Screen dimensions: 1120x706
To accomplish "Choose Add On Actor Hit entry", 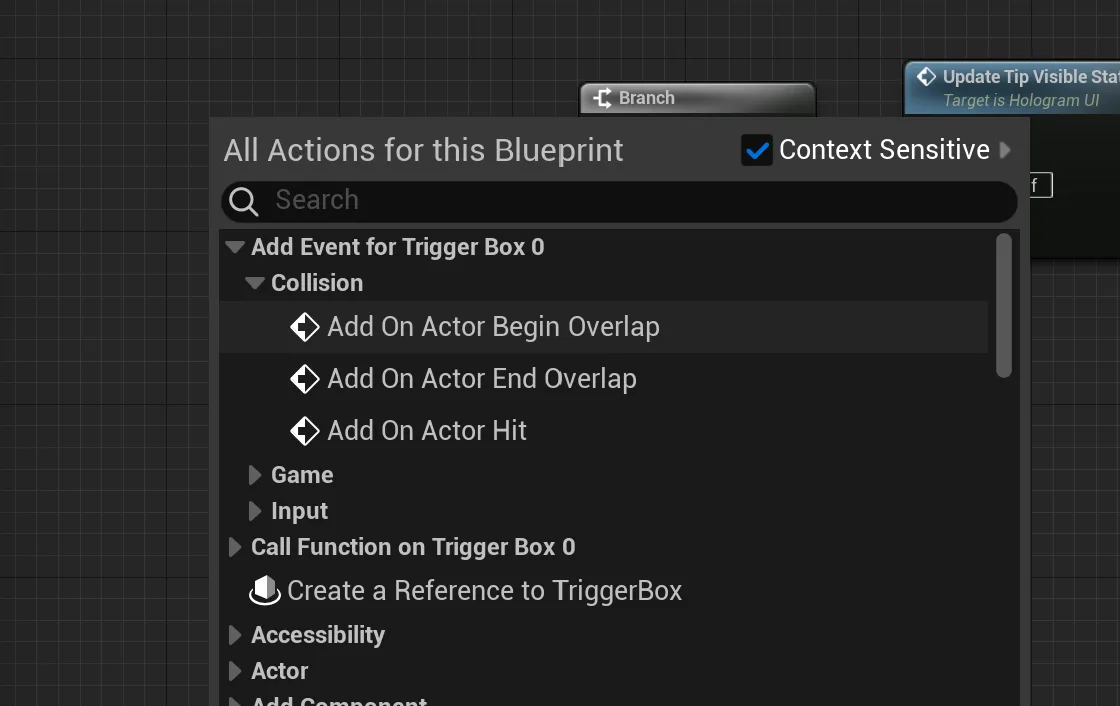I will point(427,431).
